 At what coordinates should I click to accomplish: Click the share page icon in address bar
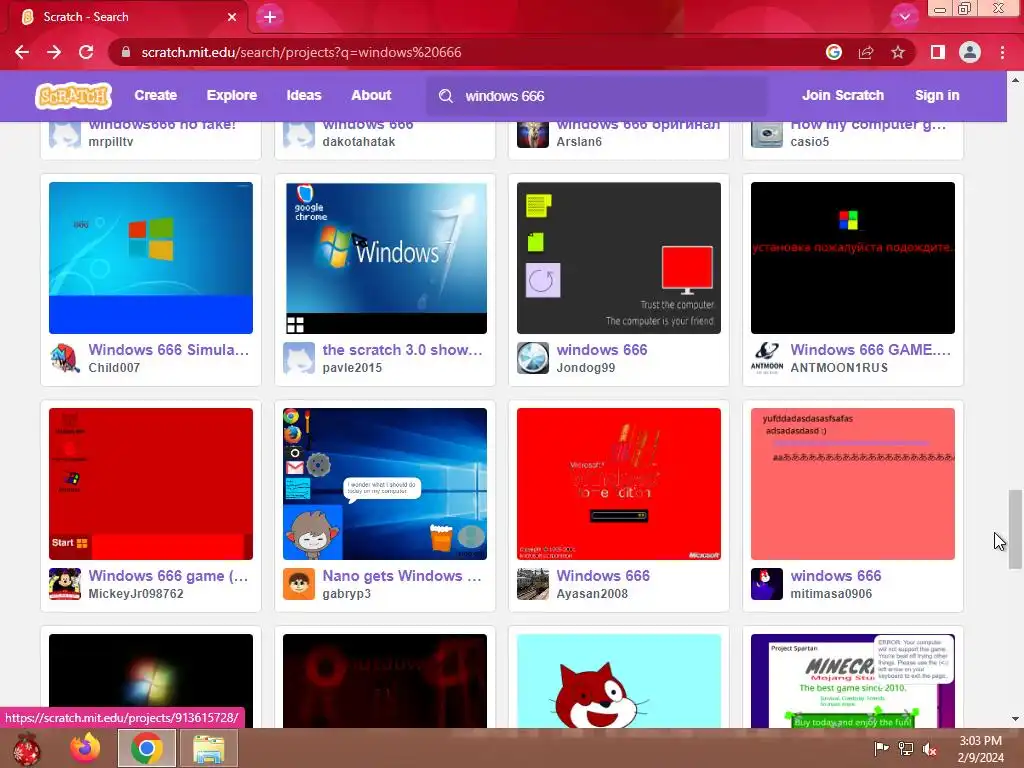[866, 52]
